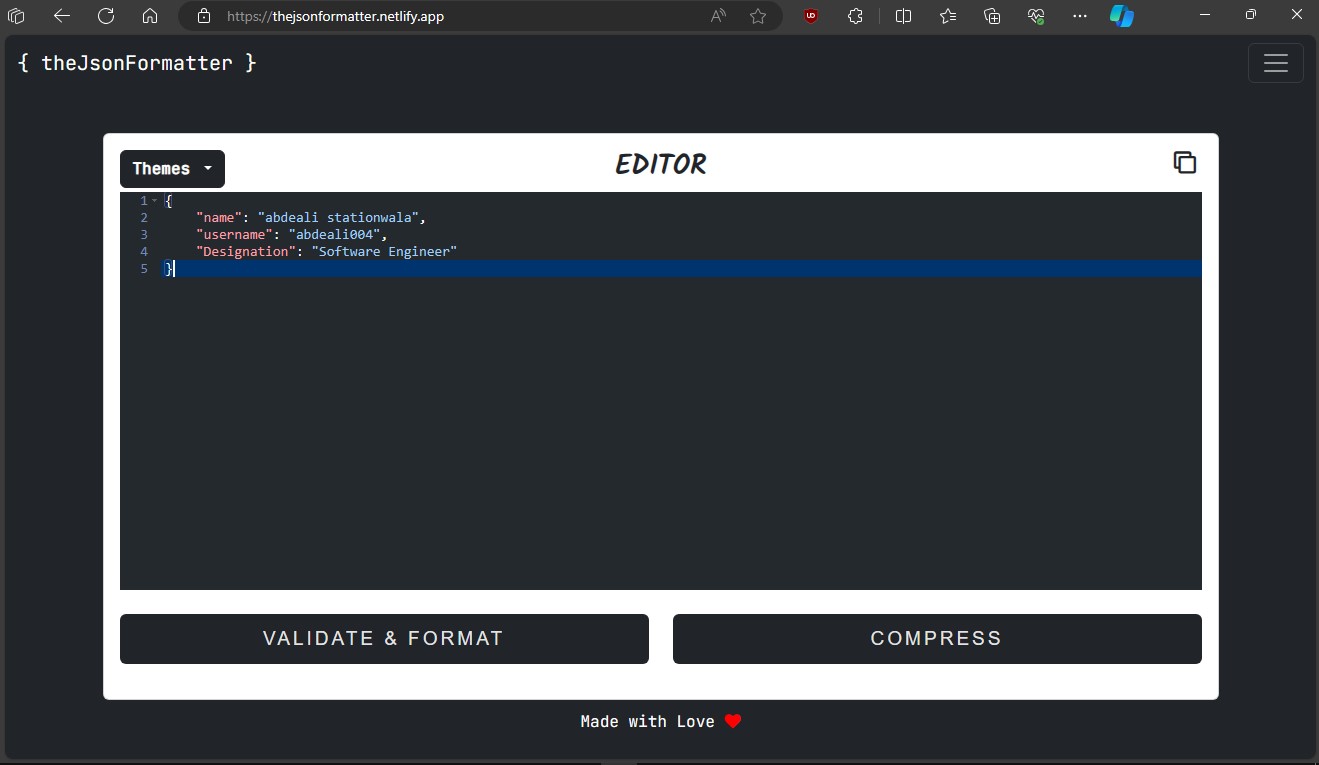The height and width of the screenshot is (765, 1319).
Task: Copy the JSON using the copy icon
Action: 1185,161
